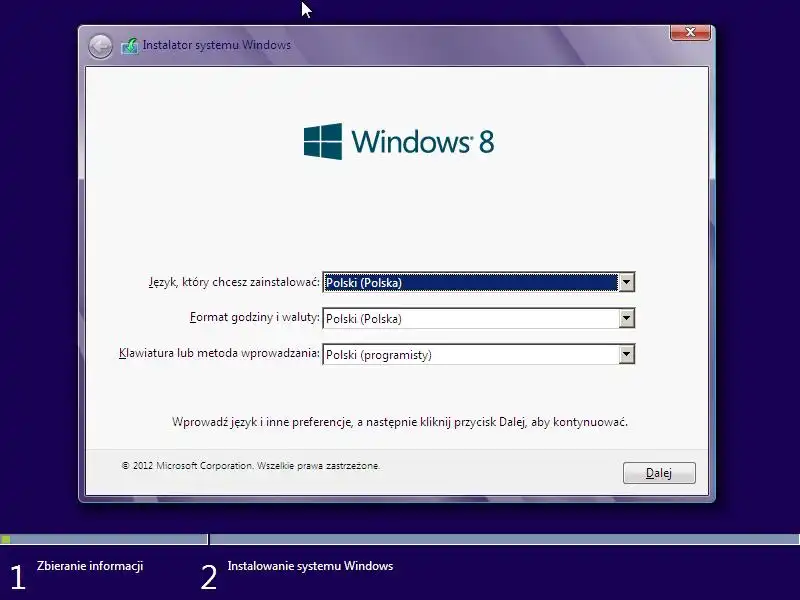Viewport: 800px width, 600px height.
Task: Click the Instalowanie systemu Windows step label
Action: tap(310, 566)
